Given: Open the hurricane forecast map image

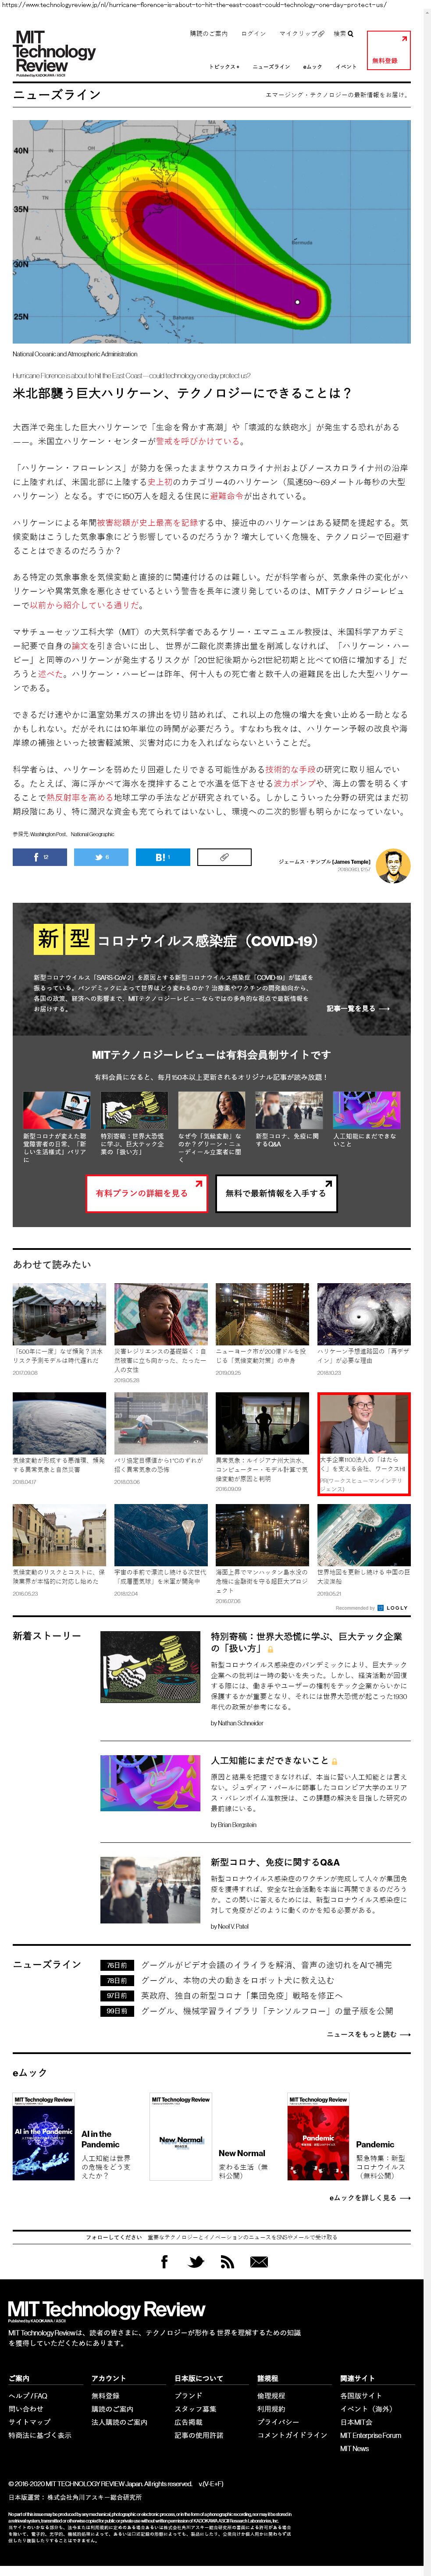Looking at the screenshot, I should click(211, 232).
